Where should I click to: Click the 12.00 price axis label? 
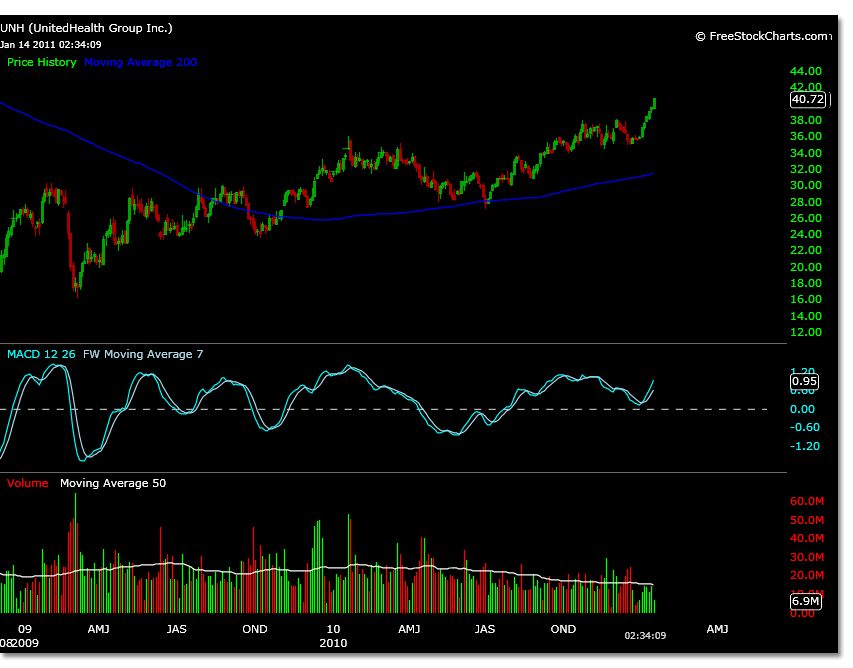click(806, 332)
